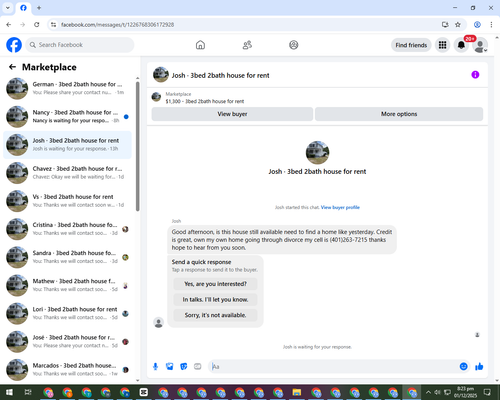Open German's 3bed 2bath conversation
The image size is (500, 400).
click(x=67, y=88)
